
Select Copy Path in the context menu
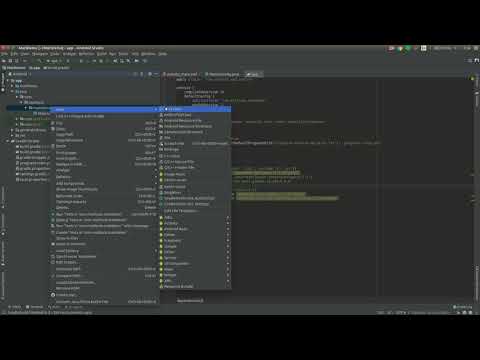pyautogui.click(x=104, y=134)
